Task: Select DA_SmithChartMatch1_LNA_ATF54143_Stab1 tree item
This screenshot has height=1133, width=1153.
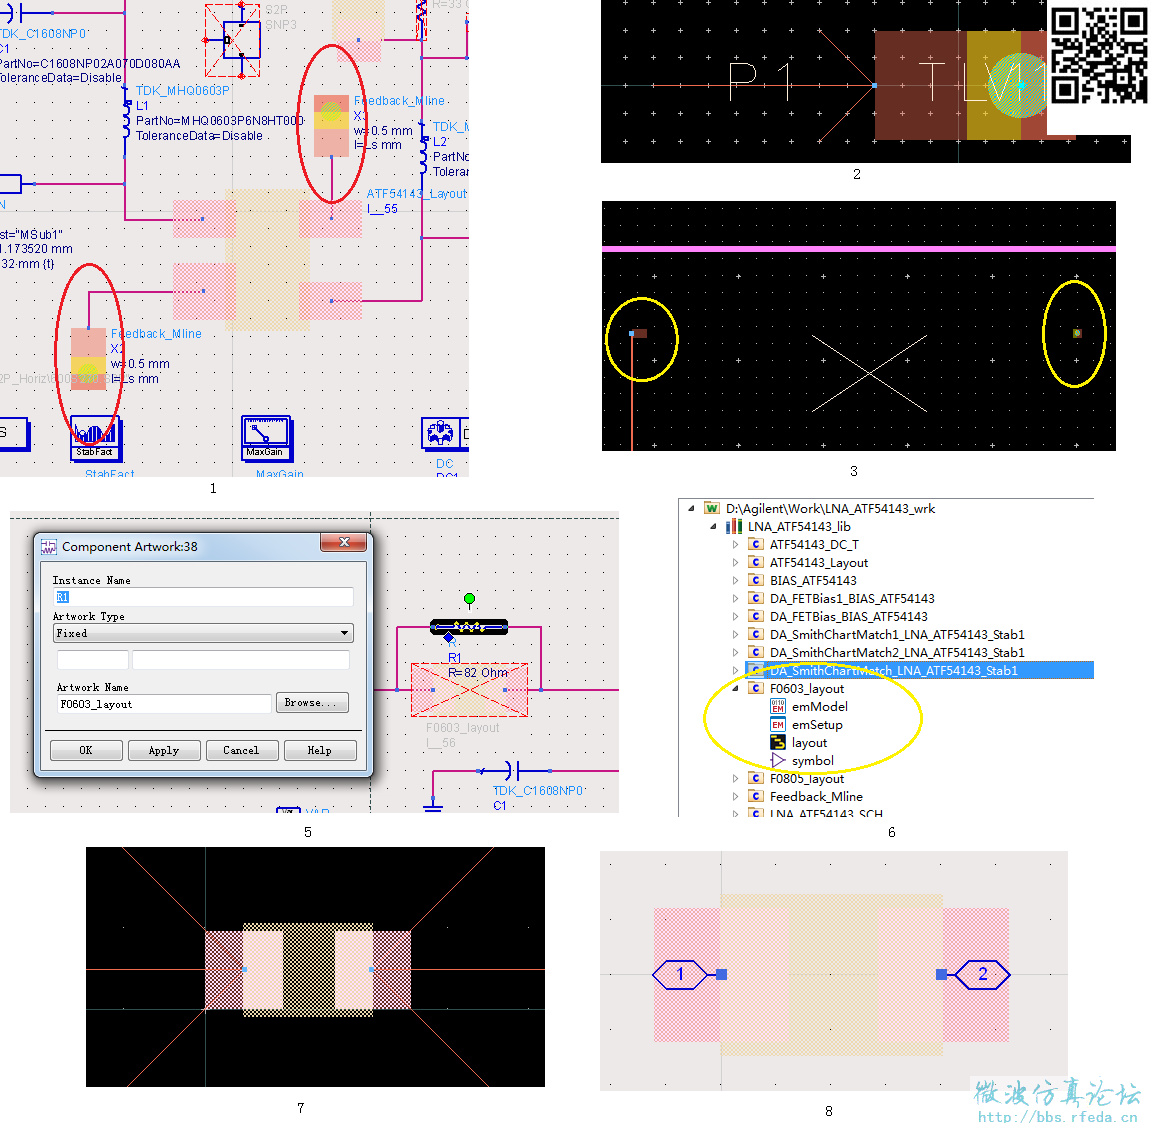Action: tap(896, 635)
